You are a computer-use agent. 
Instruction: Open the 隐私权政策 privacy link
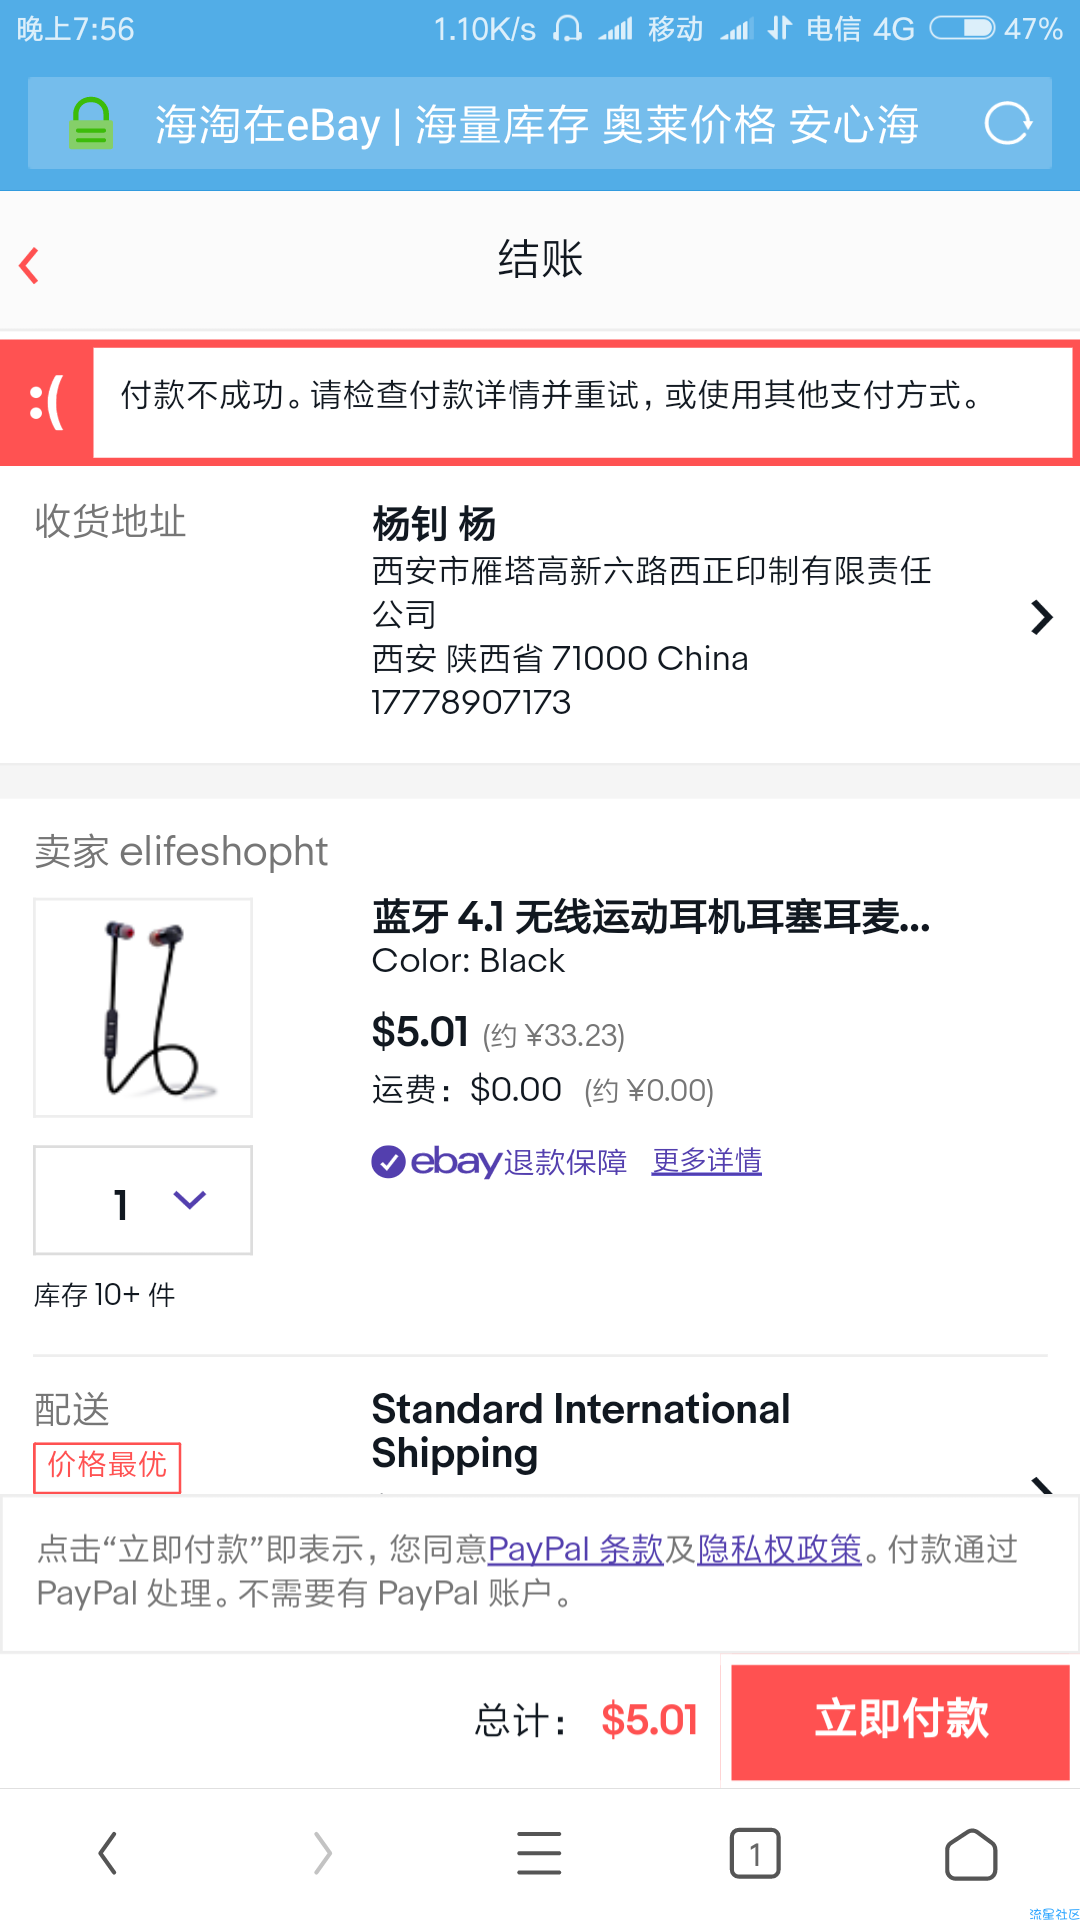[779, 1549]
